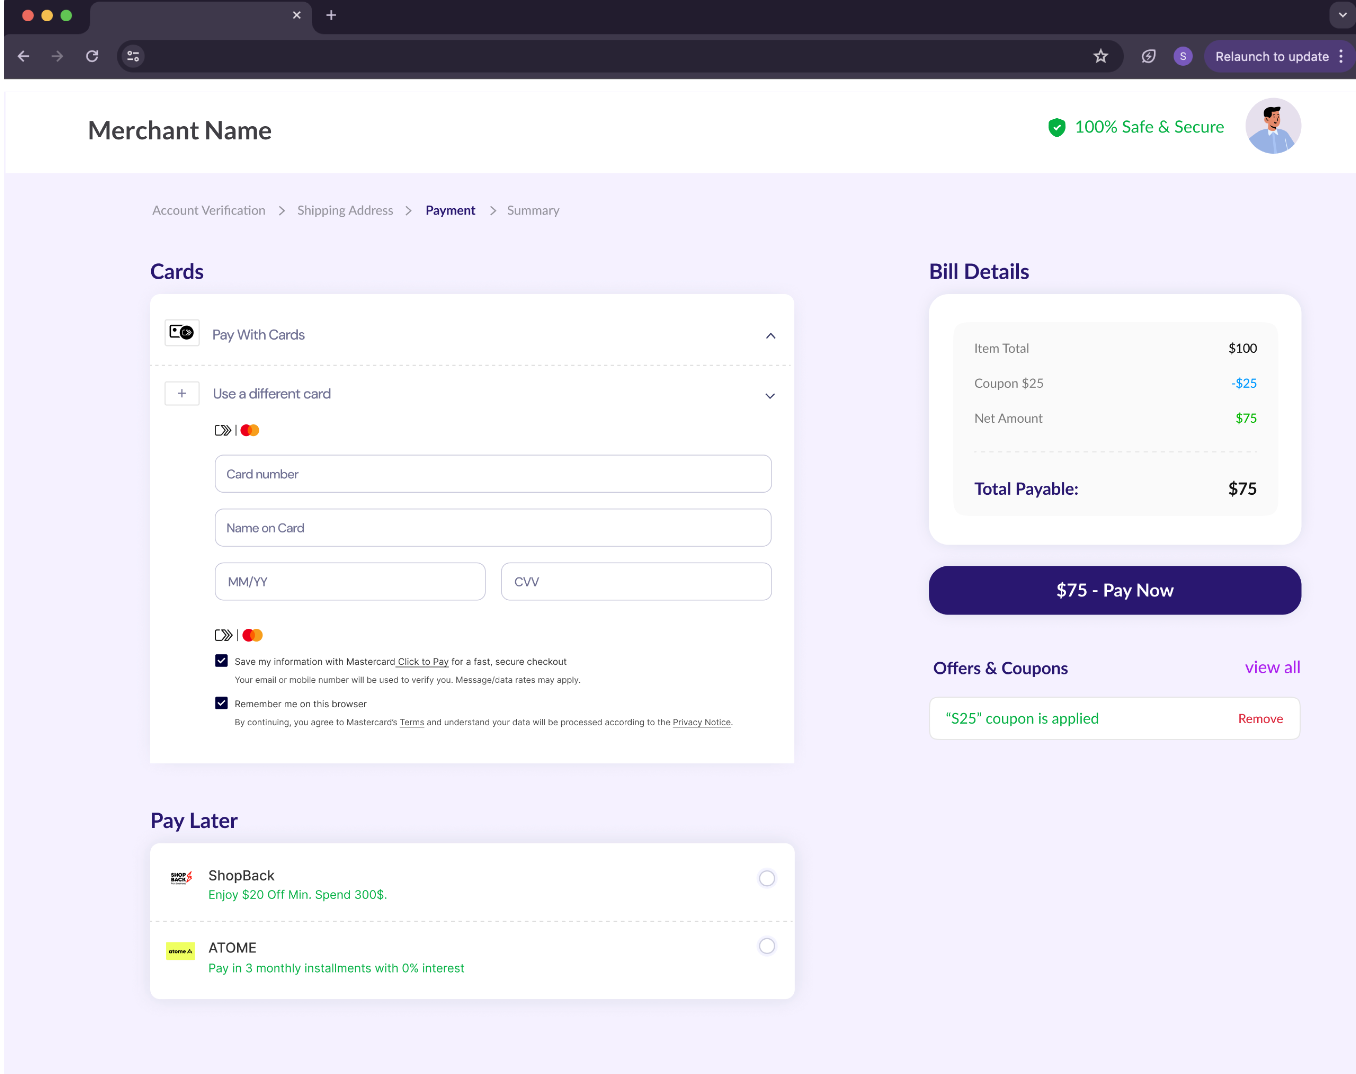Click the browser address bar
Image resolution: width=1356 pixels, height=1074 pixels.
(620, 56)
